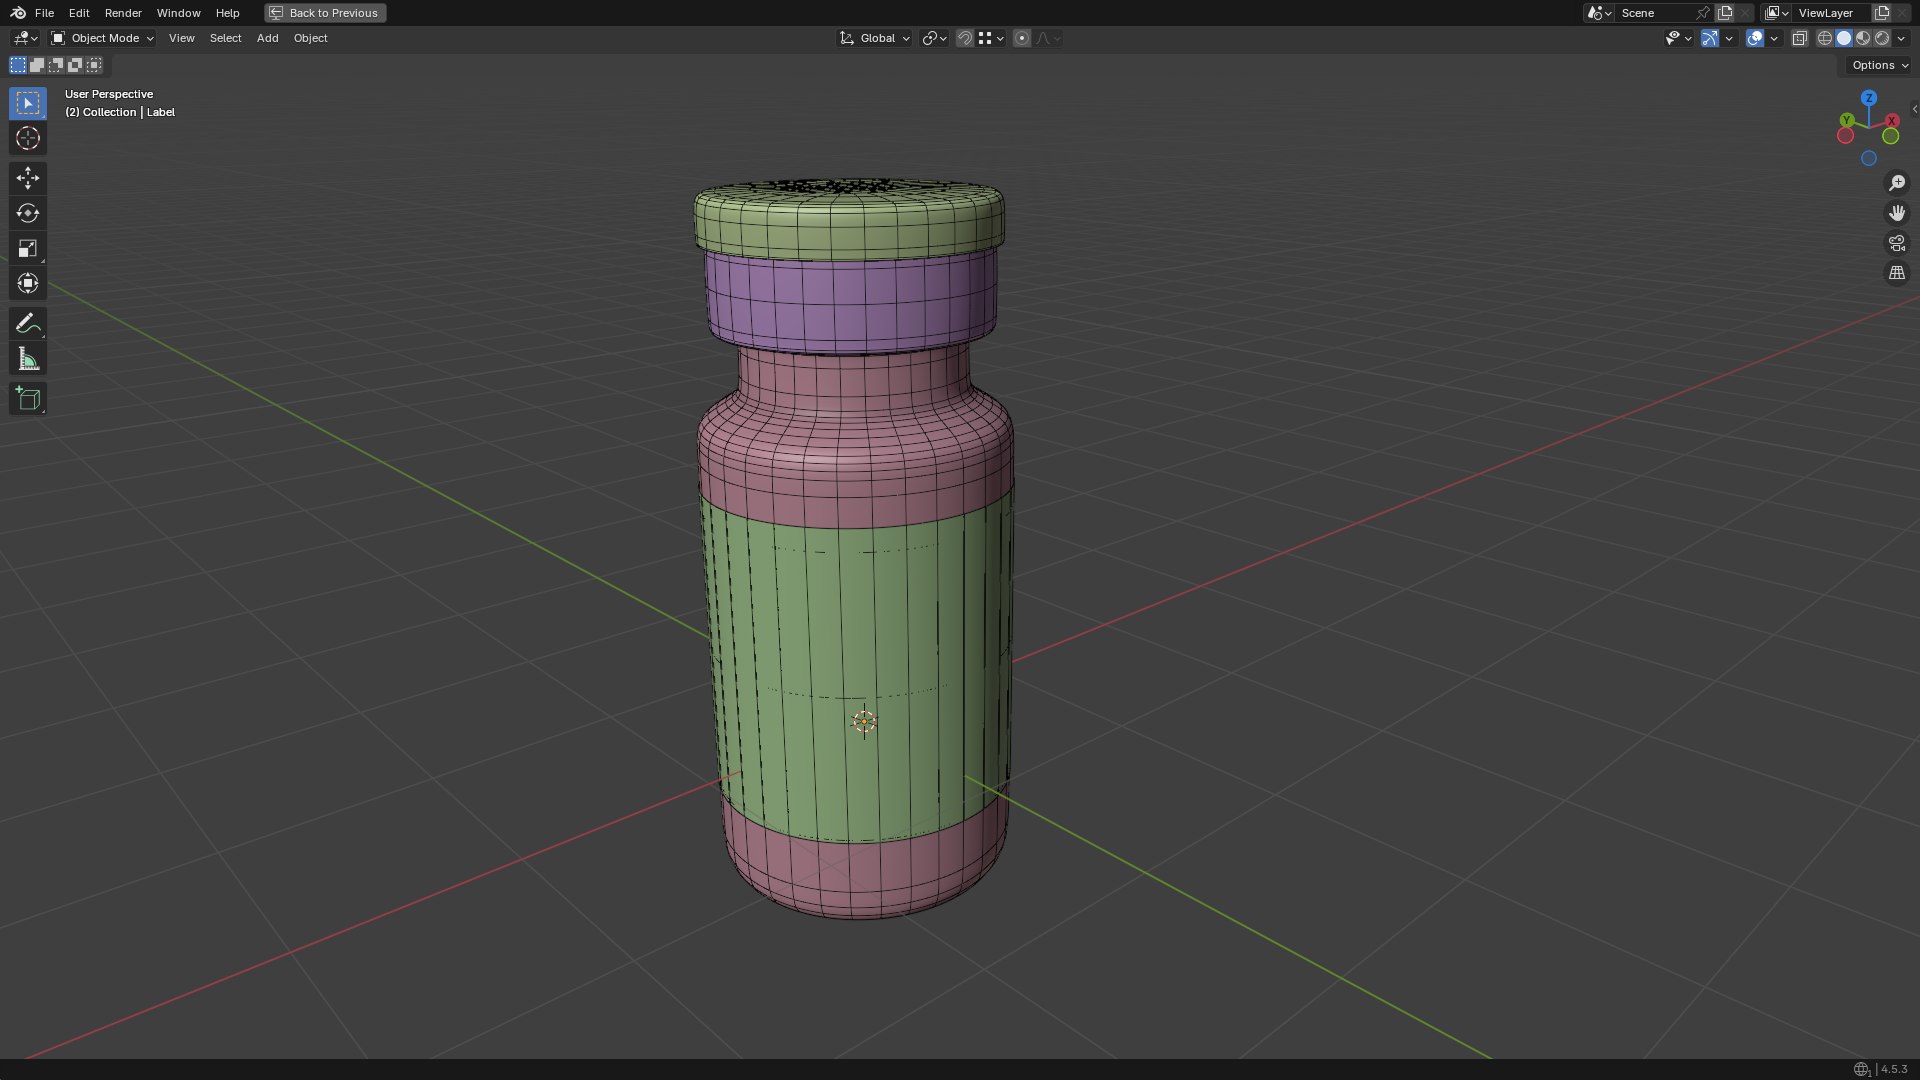Image resolution: width=1920 pixels, height=1080 pixels.
Task: Select the Extend selection mode icon
Action: coord(37,65)
